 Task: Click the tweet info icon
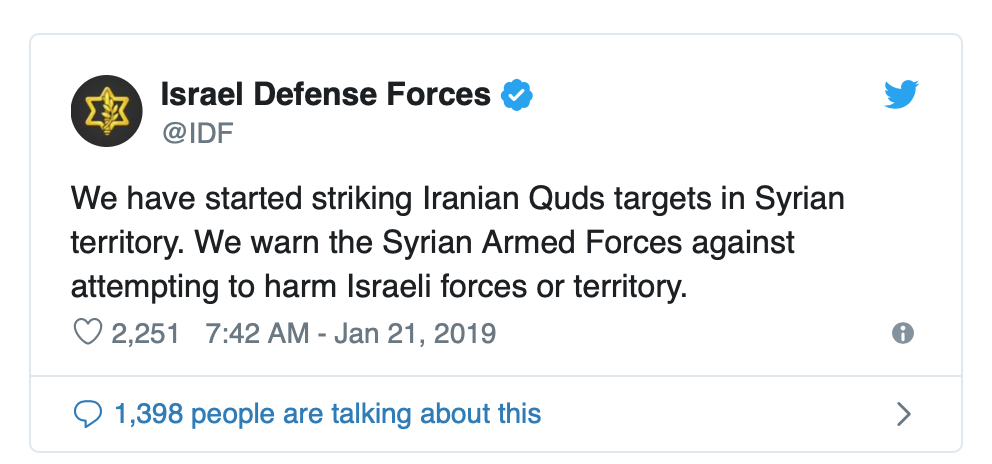coord(902,334)
